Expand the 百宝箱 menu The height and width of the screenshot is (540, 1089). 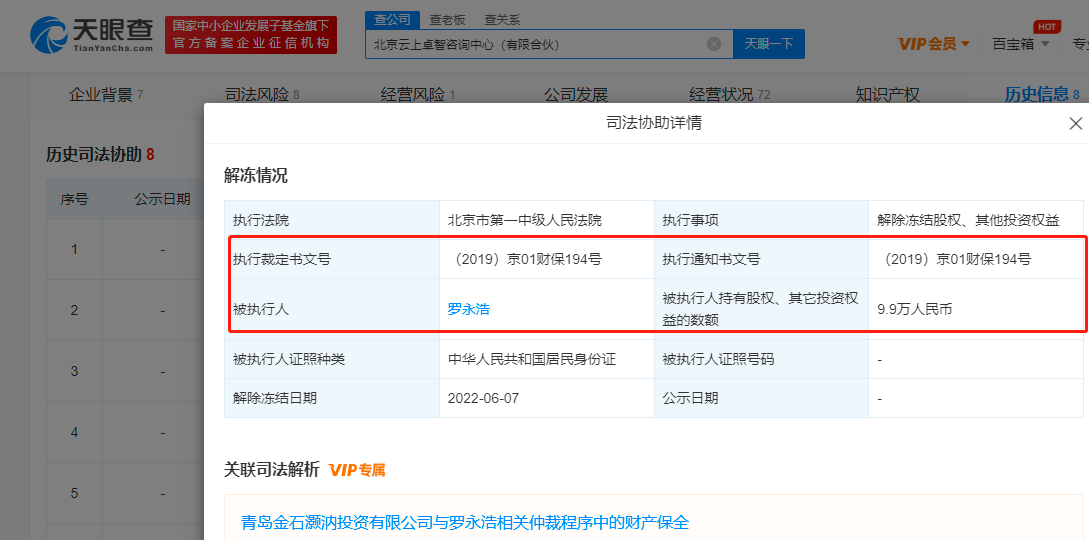point(1020,44)
